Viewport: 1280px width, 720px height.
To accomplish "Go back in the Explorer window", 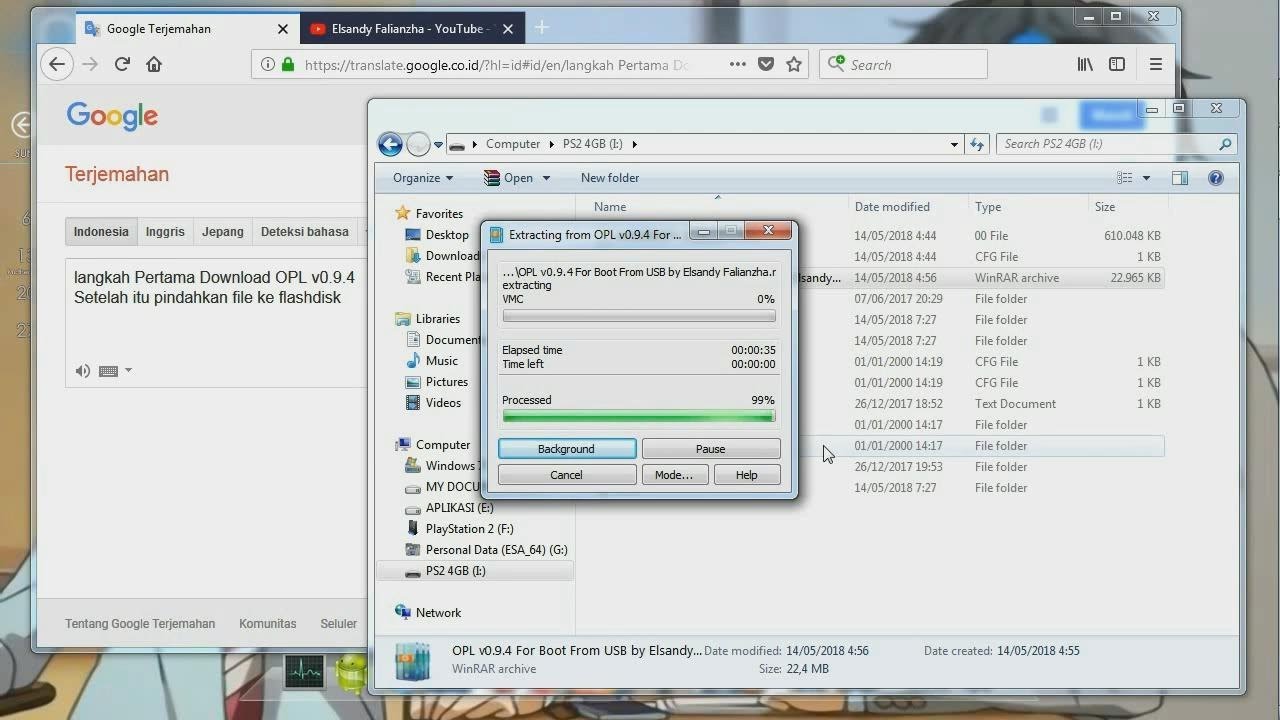I will pos(390,144).
